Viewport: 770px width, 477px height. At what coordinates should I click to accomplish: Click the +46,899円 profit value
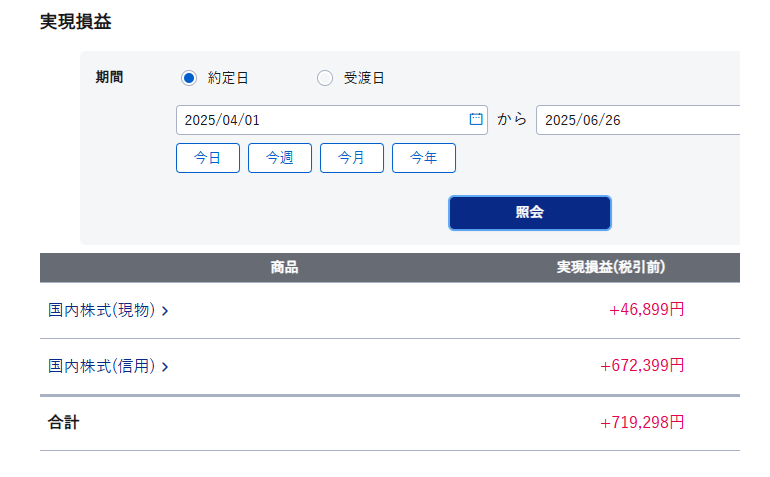(646, 309)
